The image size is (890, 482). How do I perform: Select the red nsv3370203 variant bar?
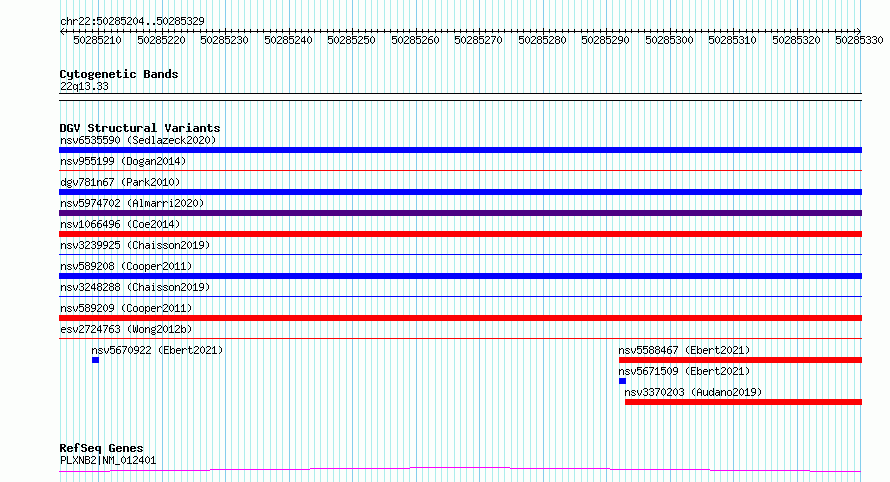coord(744,402)
